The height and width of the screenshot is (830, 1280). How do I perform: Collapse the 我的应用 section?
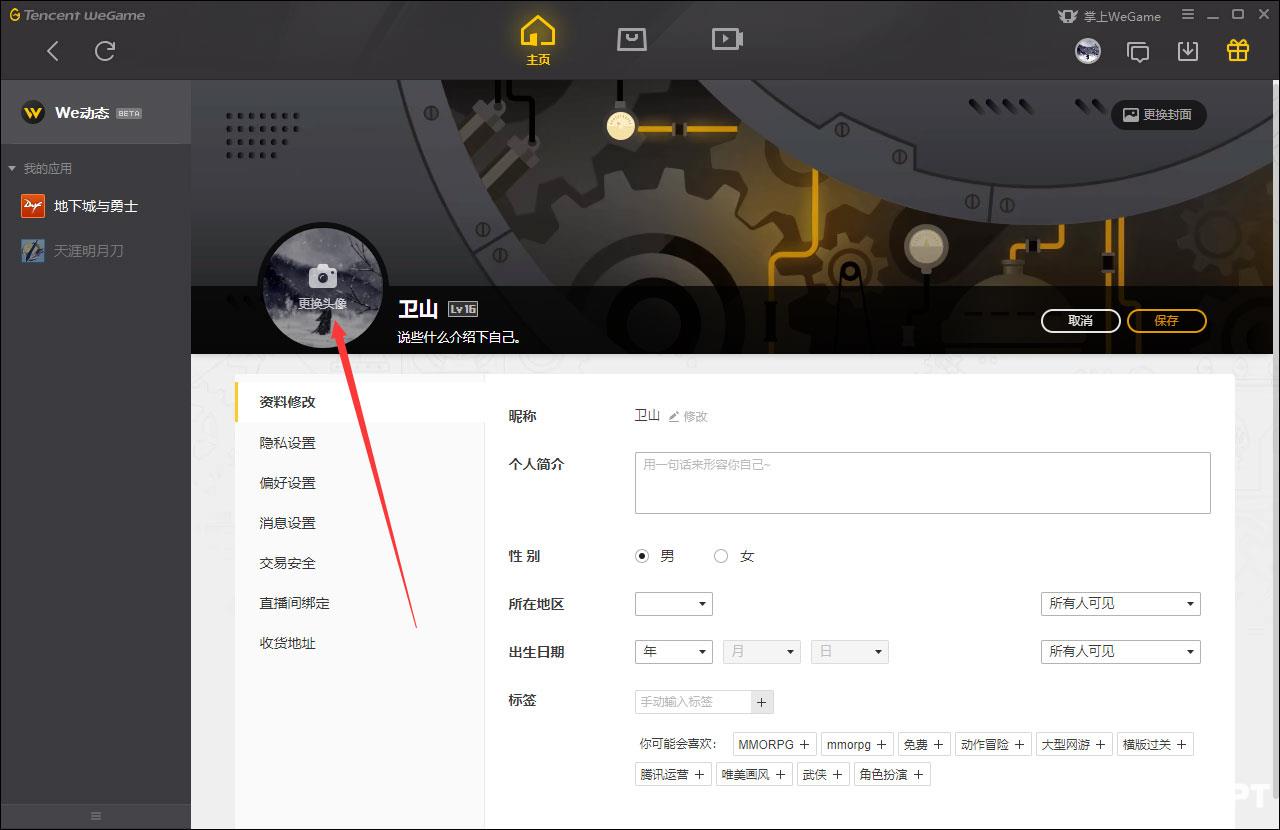click(x=12, y=168)
